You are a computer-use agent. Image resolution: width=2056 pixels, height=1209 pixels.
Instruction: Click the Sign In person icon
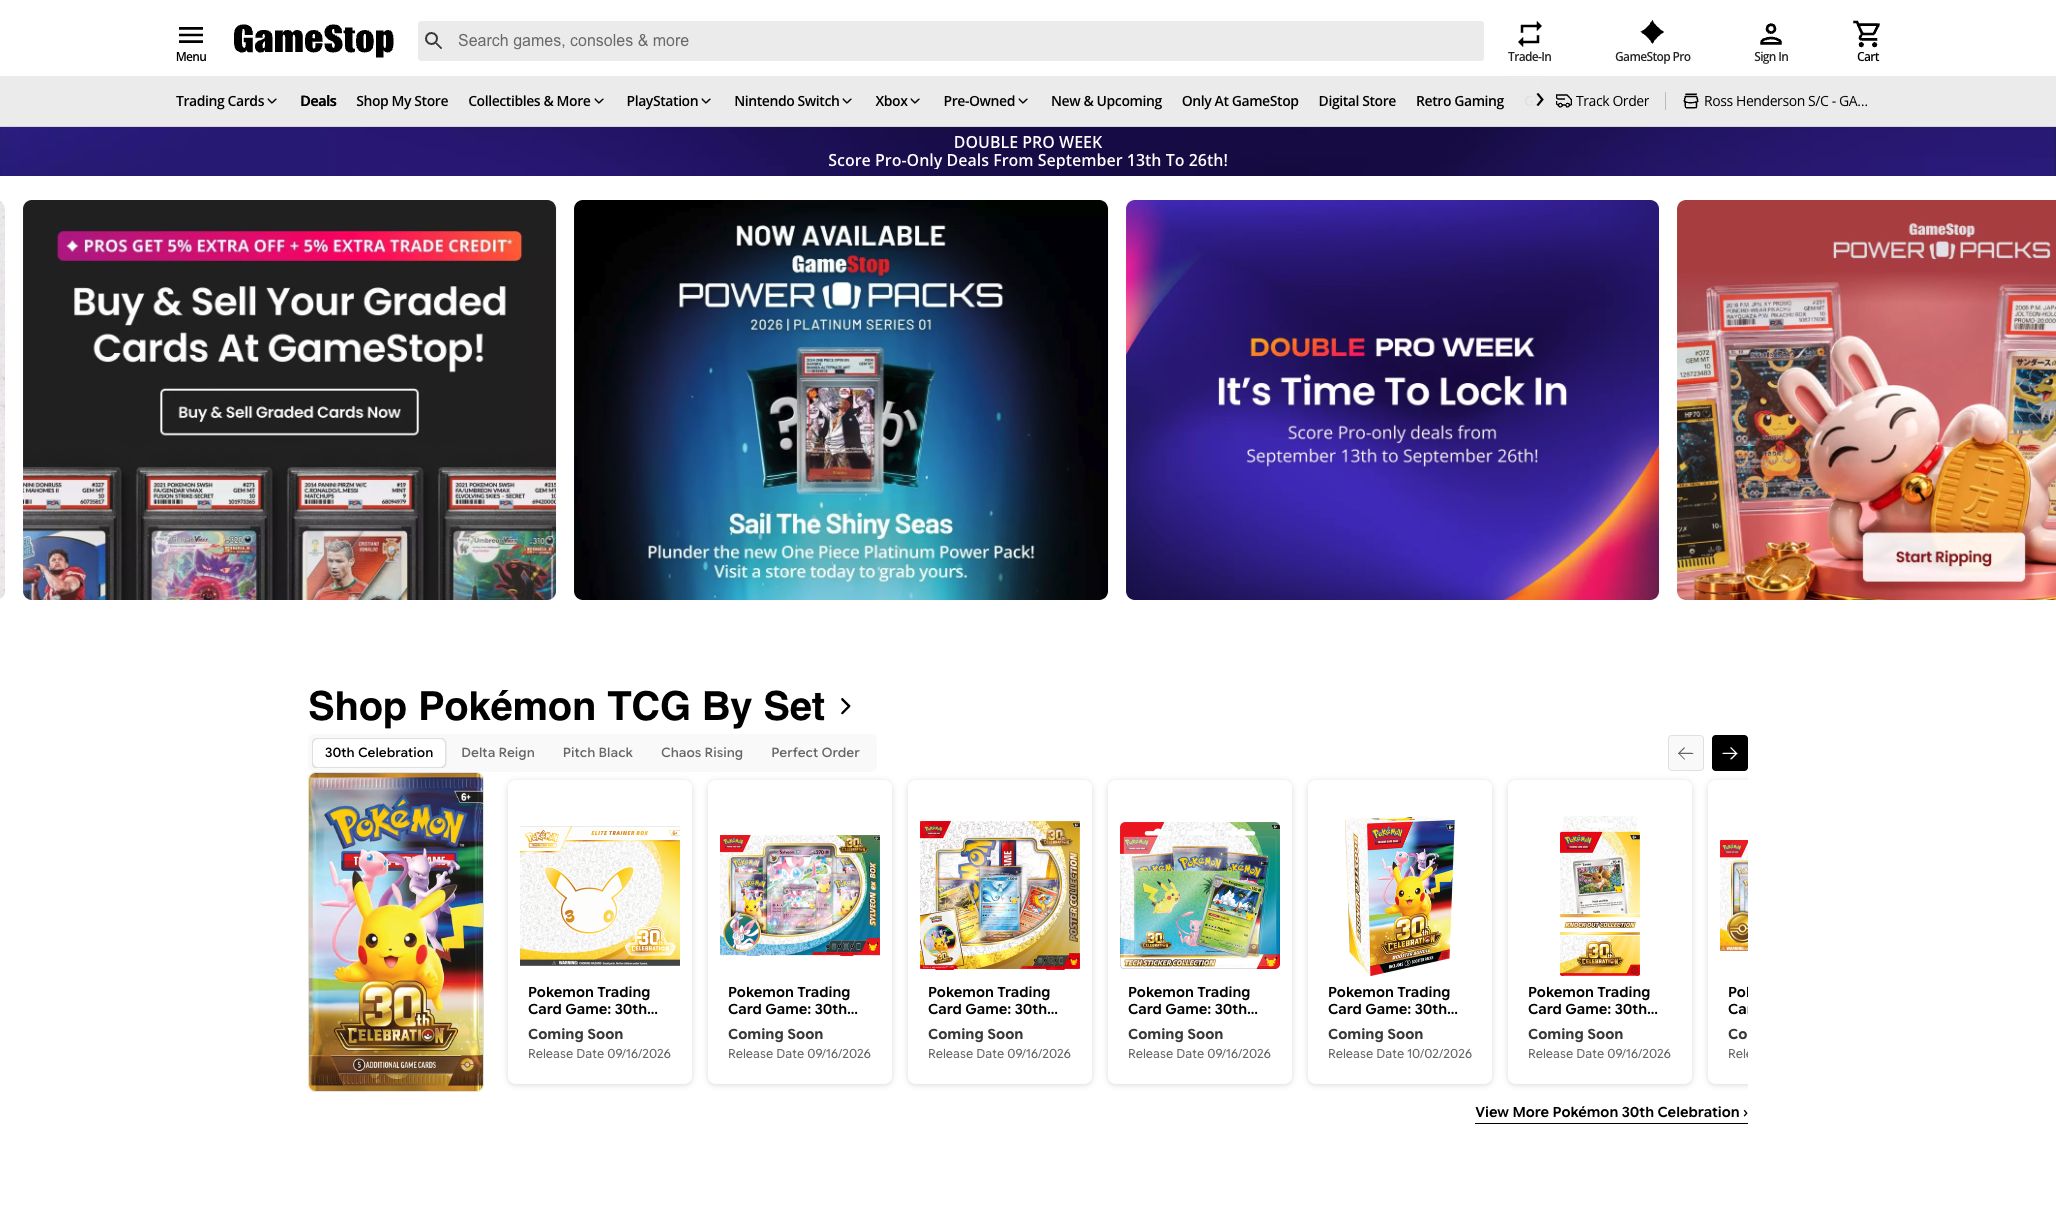click(1770, 34)
